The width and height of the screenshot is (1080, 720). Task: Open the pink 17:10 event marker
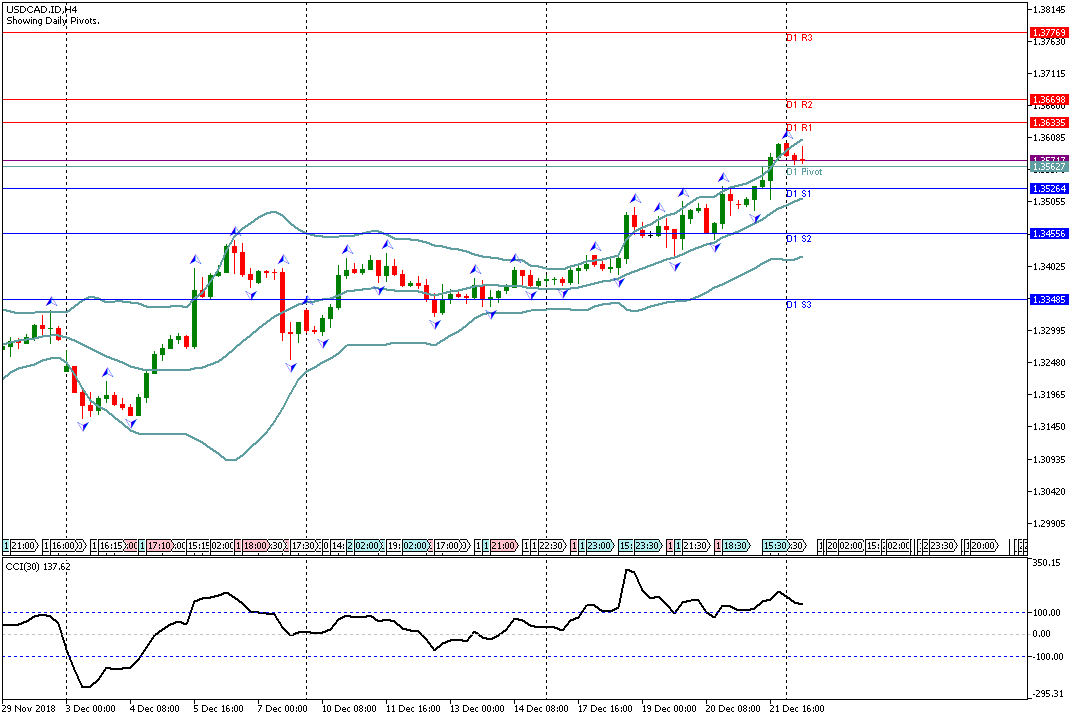(x=159, y=546)
